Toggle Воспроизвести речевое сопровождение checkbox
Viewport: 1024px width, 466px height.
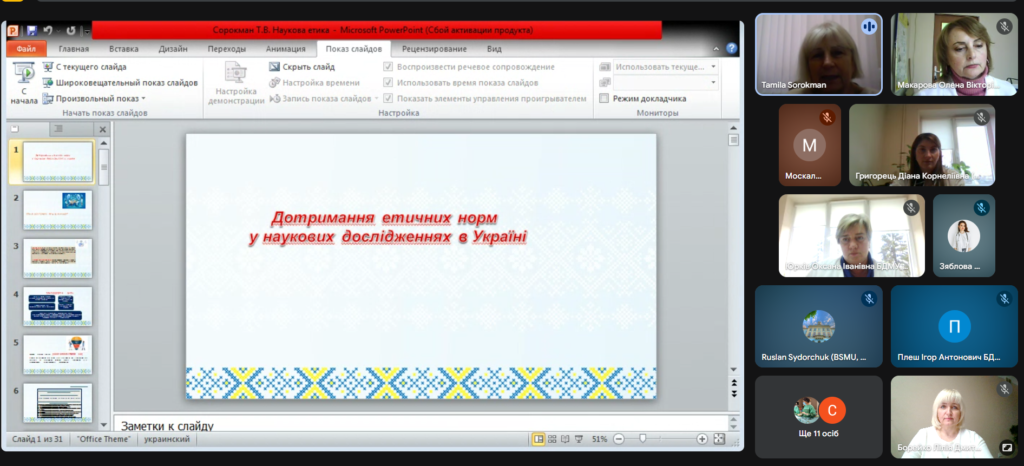[389, 67]
